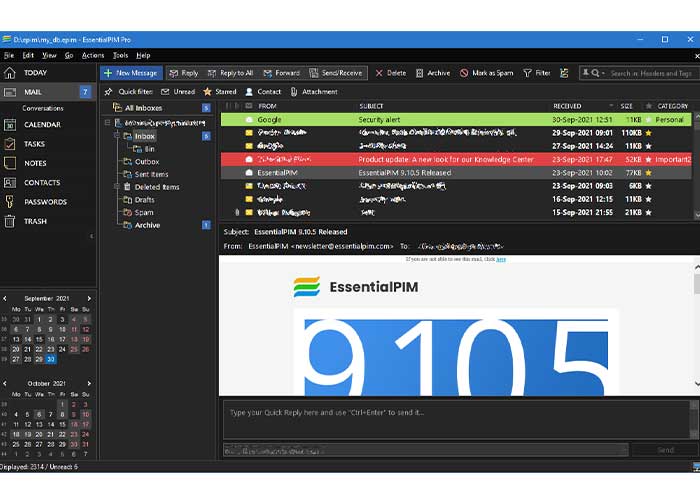Sort messages by the Received column

tap(567, 106)
